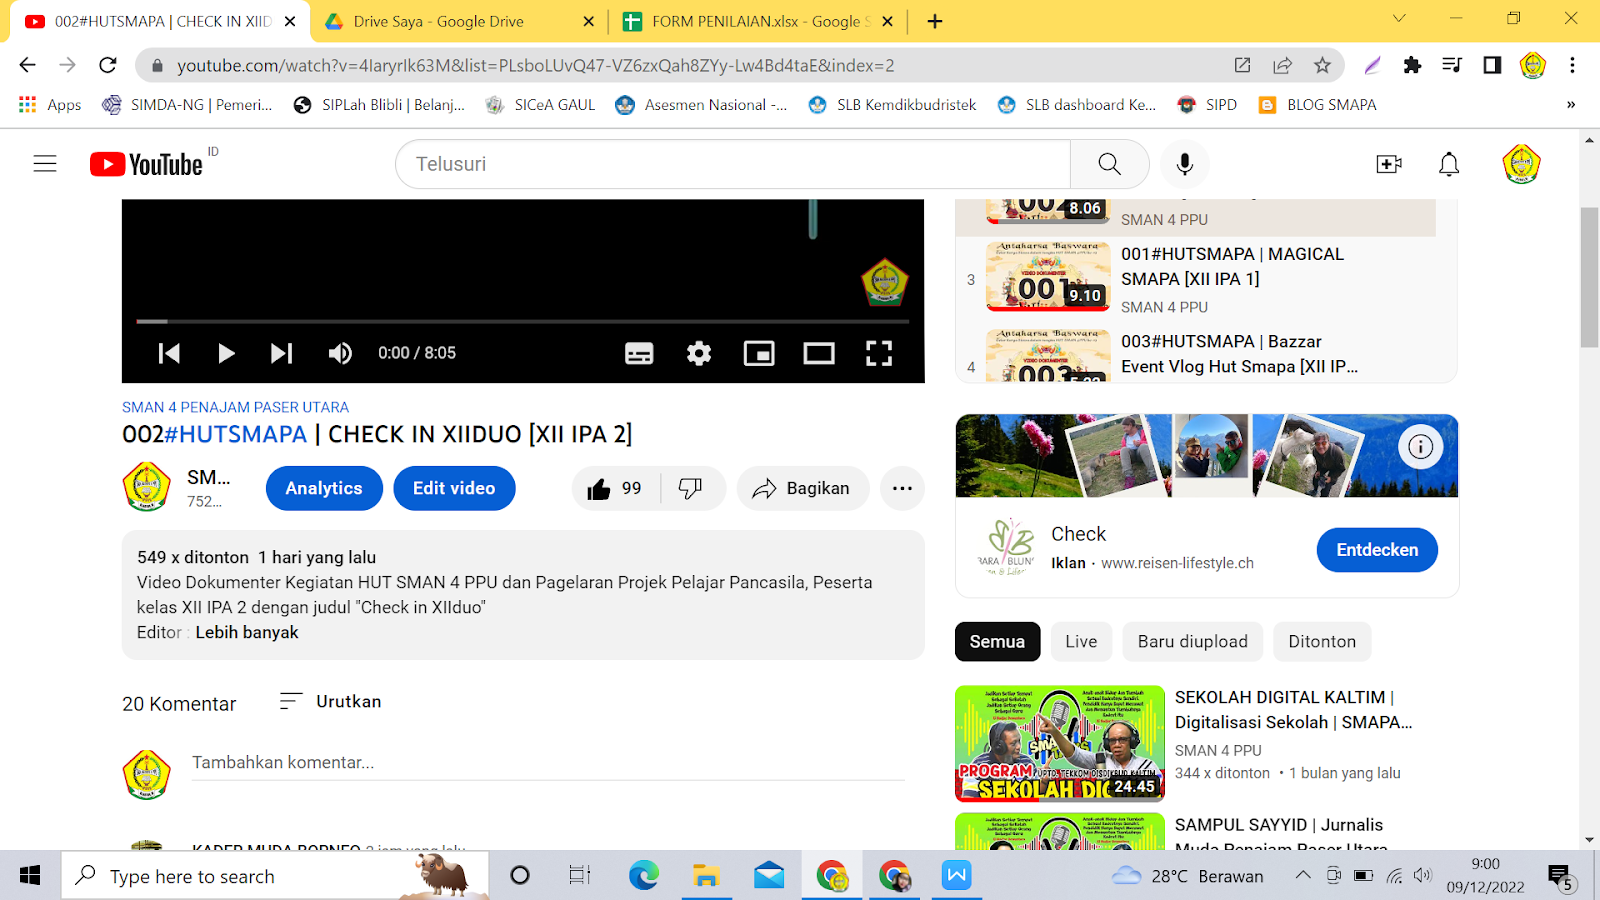Open Windows Start menu
The width and height of the screenshot is (1600, 900).
tap(30, 876)
